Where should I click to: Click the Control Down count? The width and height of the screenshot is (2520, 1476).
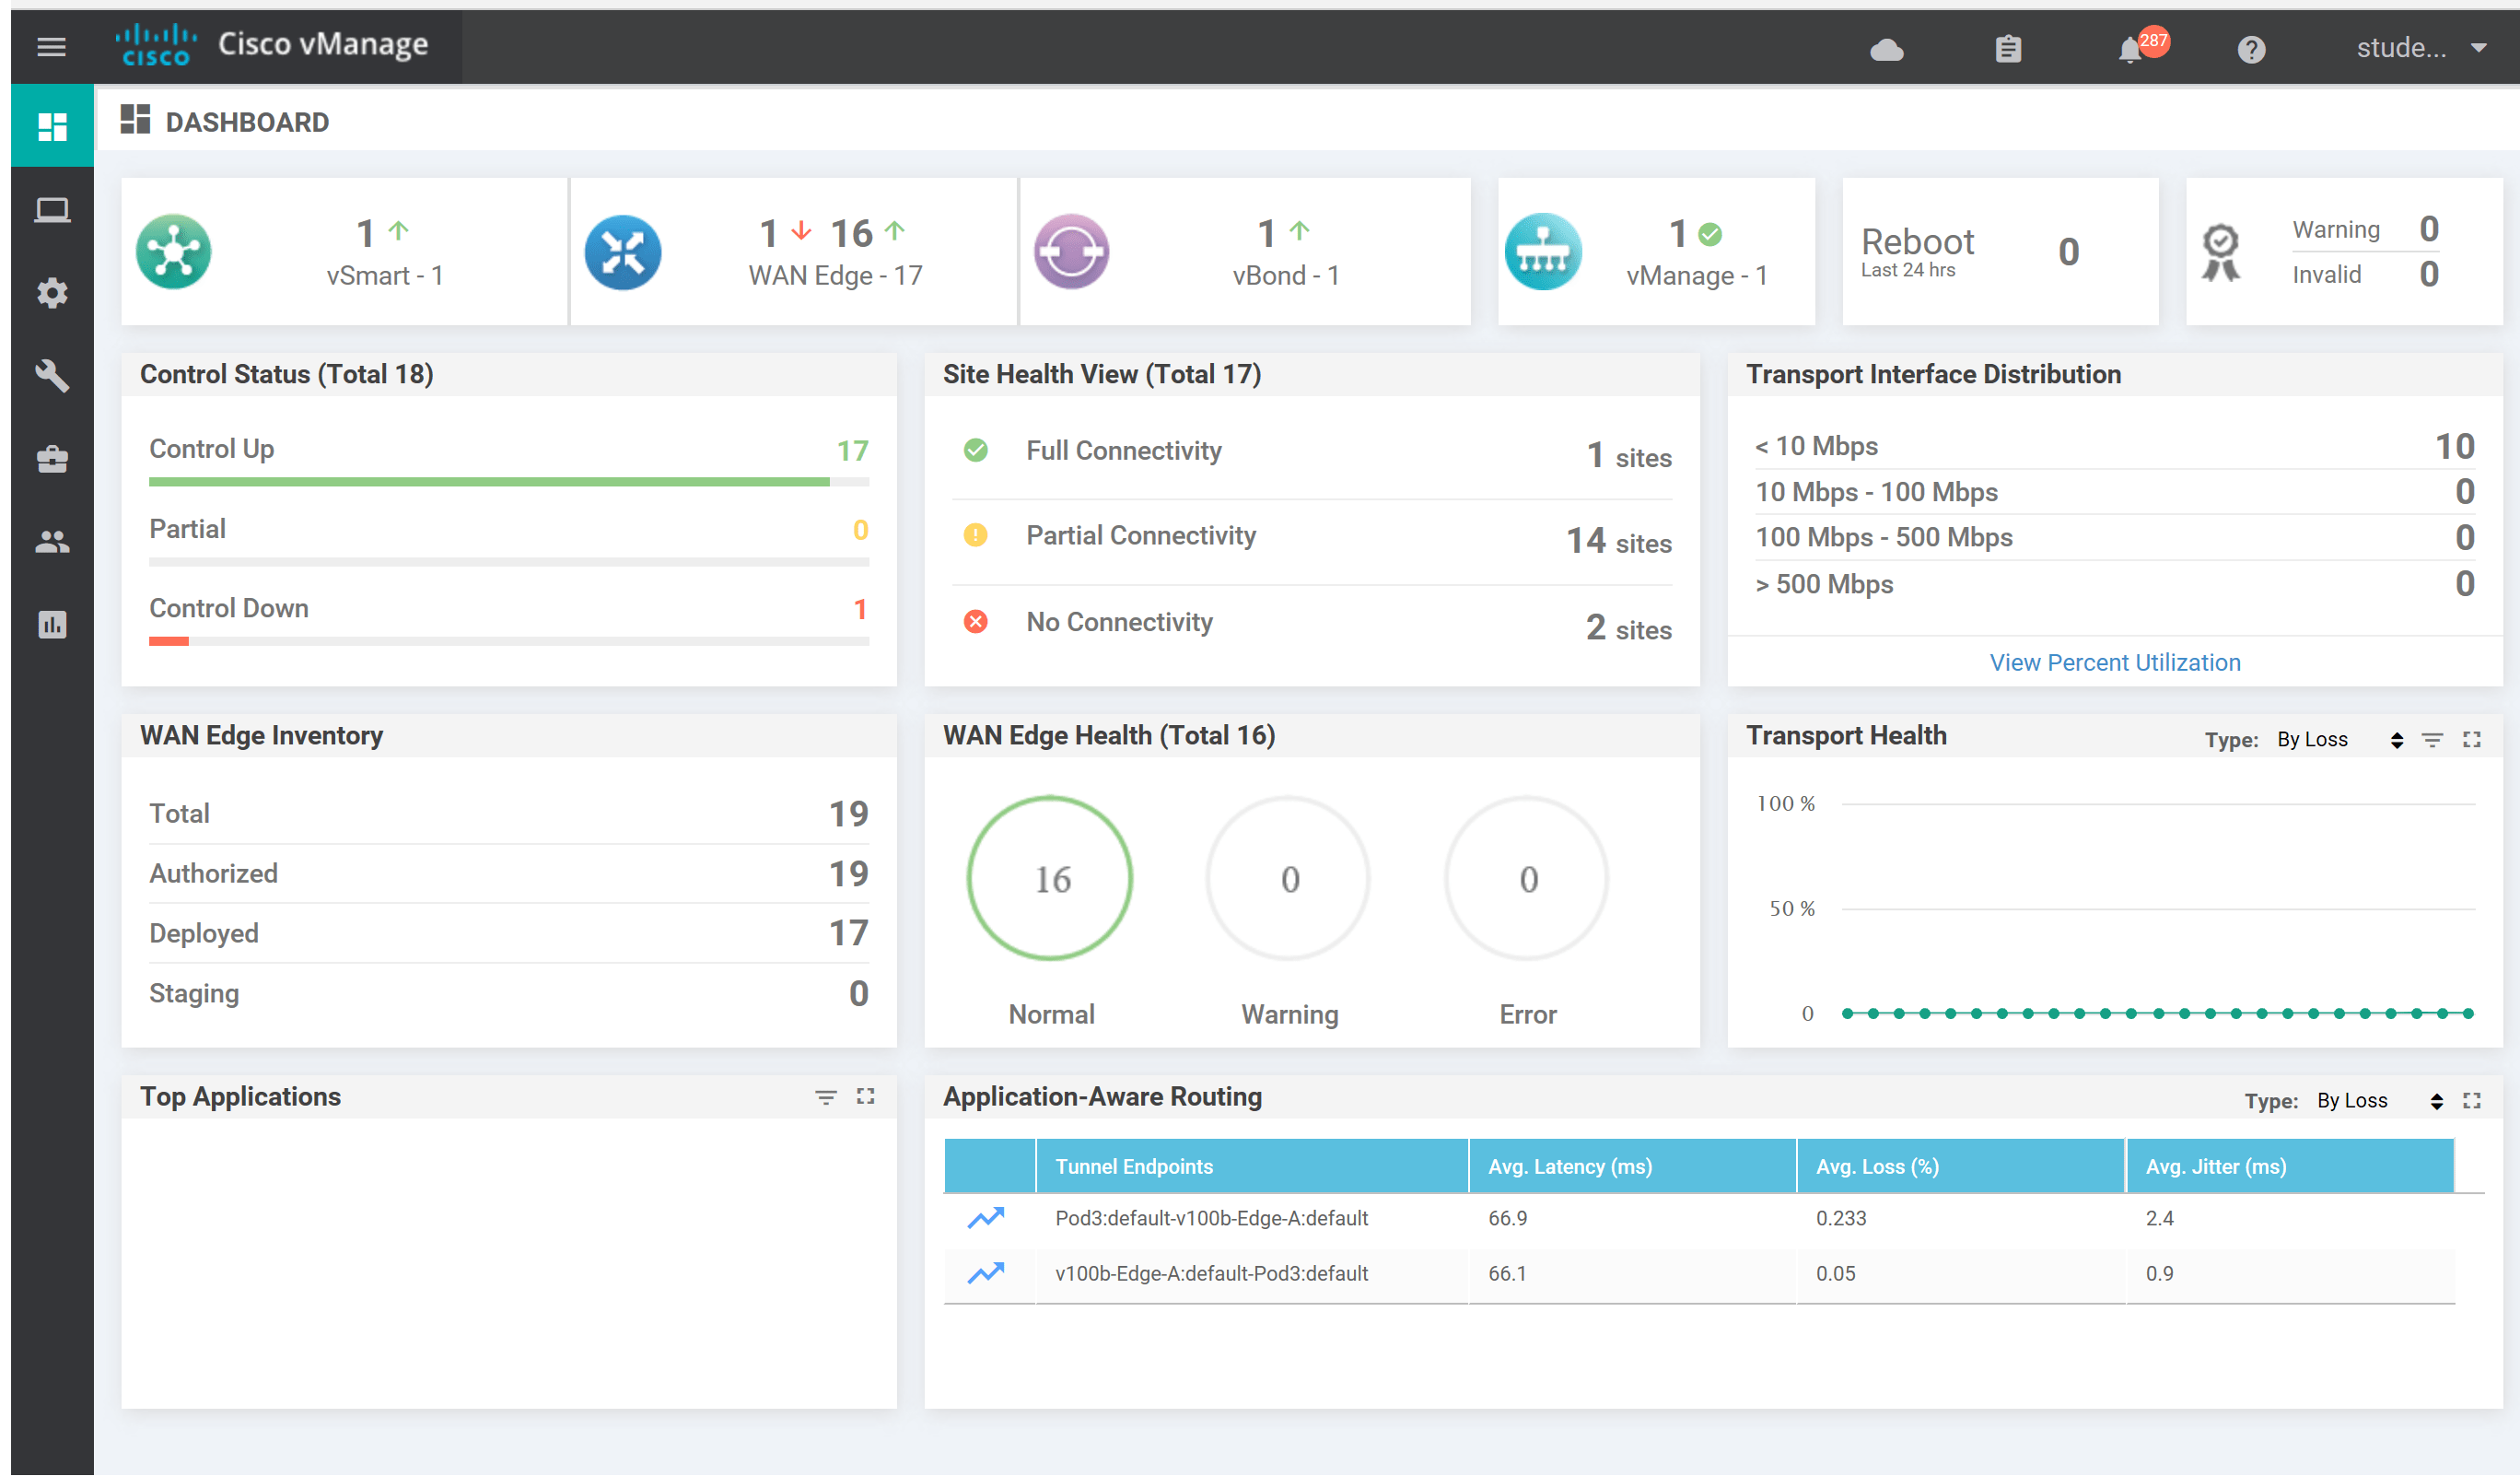click(859, 609)
